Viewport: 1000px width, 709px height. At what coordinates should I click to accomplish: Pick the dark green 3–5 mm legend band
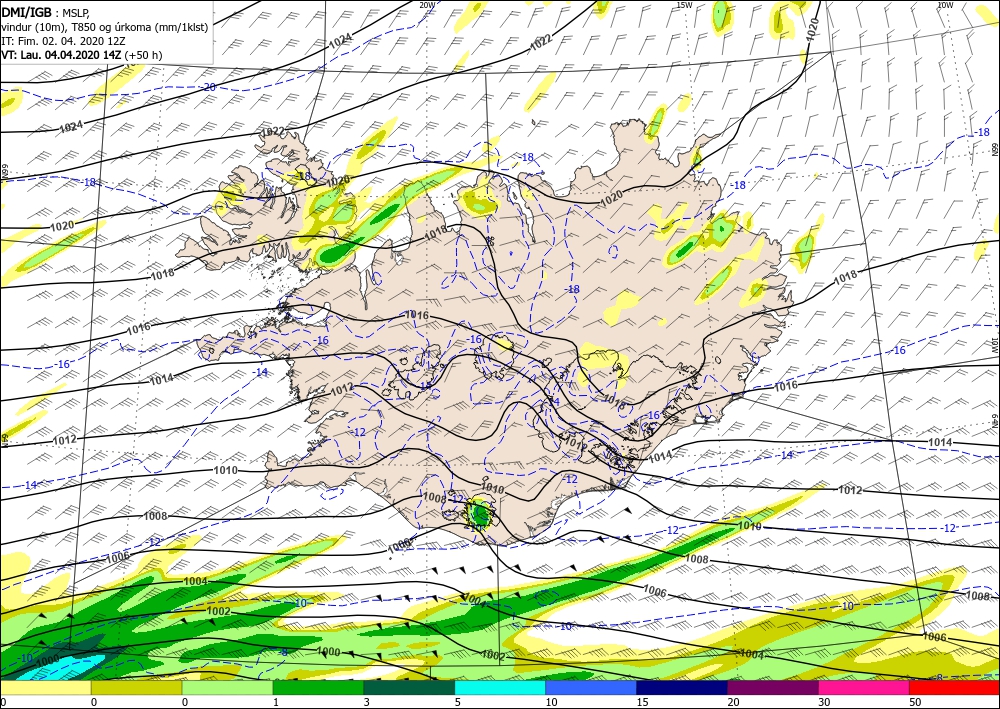[x=409, y=688]
